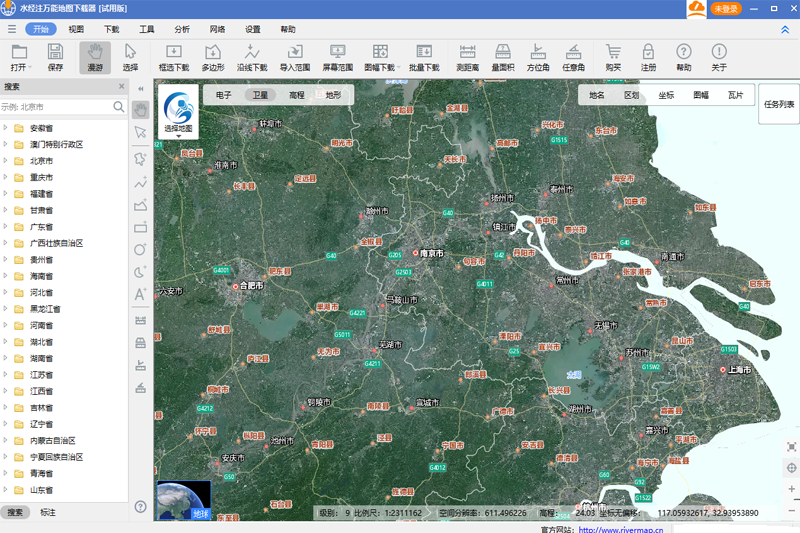Select the 框选下载 rectangle download tool
The width and height of the screenshot is (800, 533).
coord(172,57)
